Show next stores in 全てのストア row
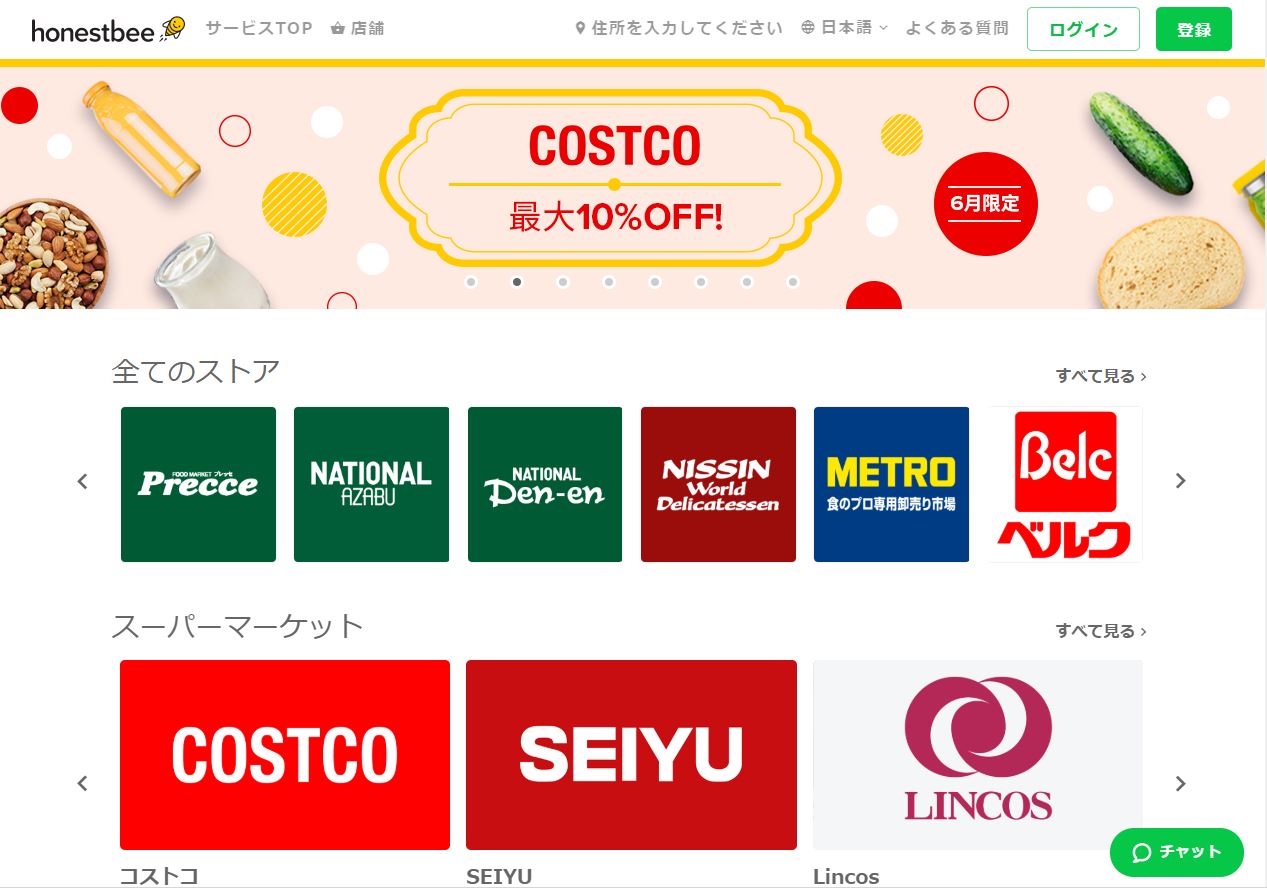The image size is (1267, 888). tap(1180, 481)
